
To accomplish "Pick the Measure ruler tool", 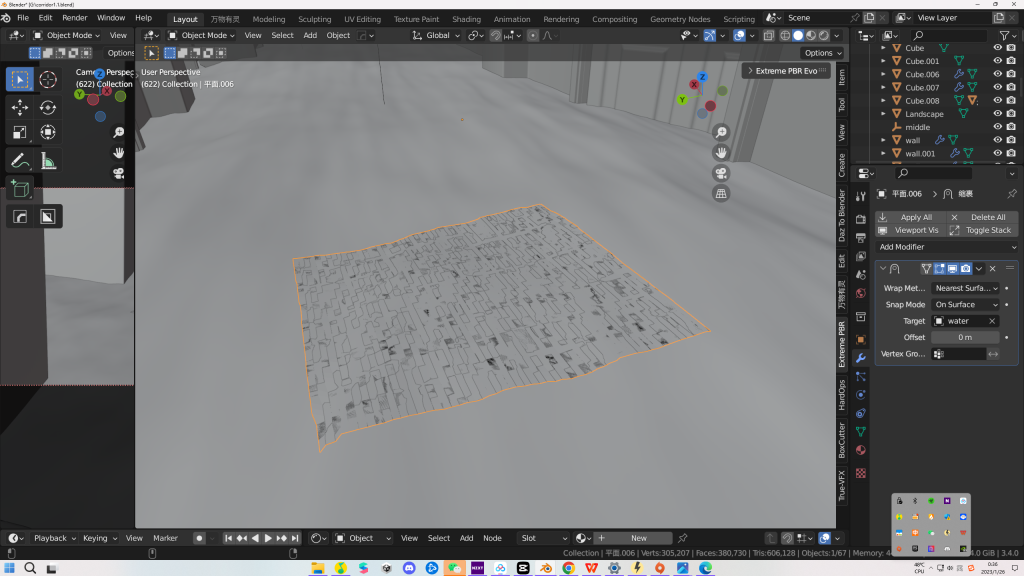I will [48, 161].
